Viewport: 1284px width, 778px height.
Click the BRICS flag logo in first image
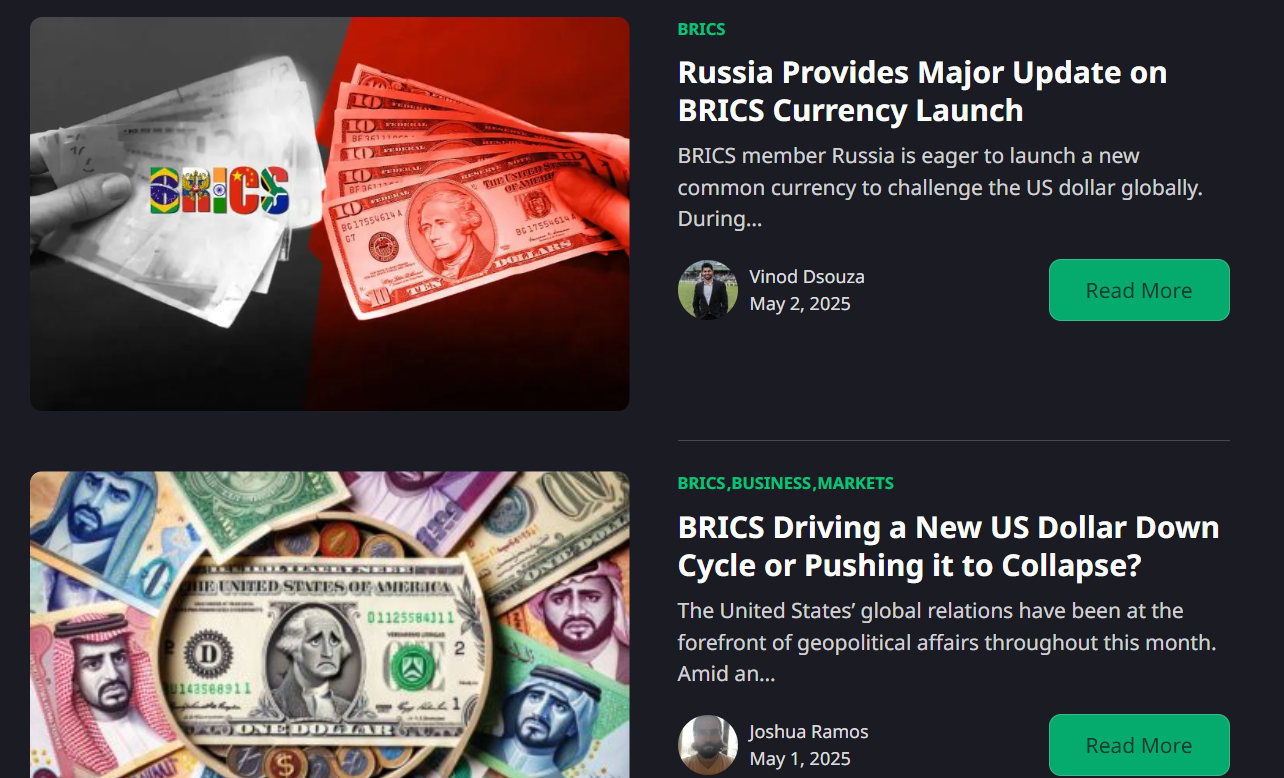coord(219,190)
